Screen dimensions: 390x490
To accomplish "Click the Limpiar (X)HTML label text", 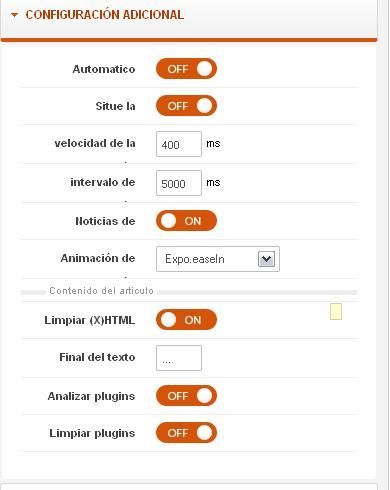I will 90,320.
